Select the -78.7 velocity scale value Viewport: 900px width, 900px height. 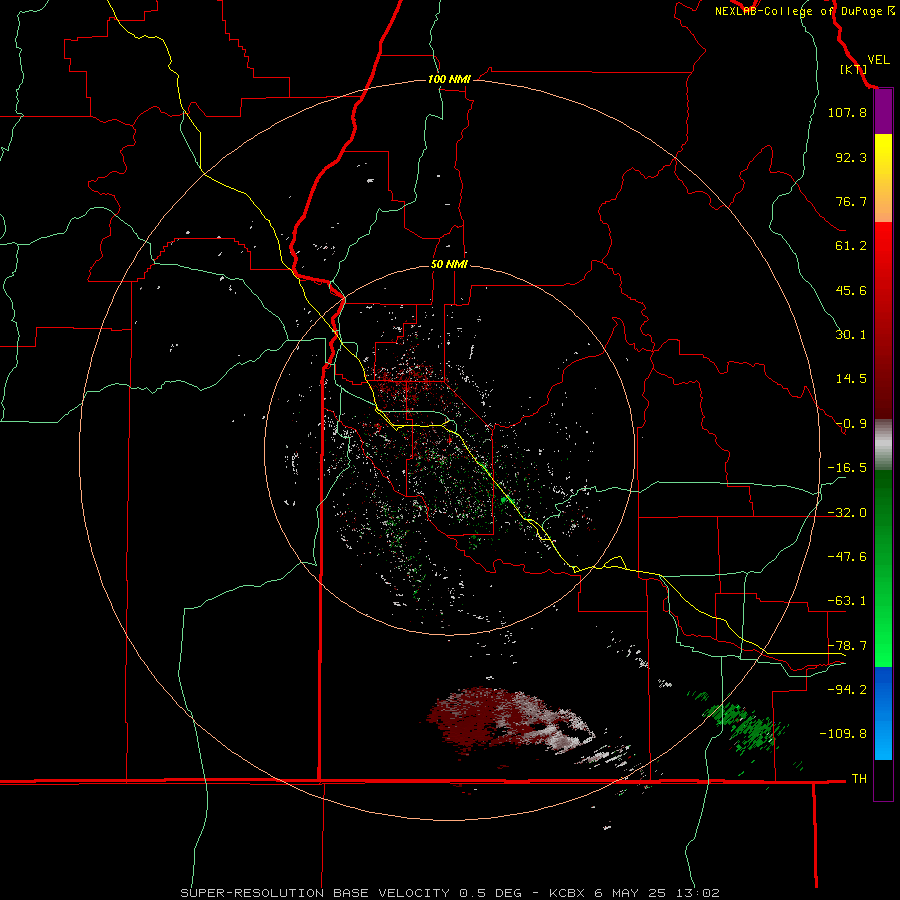pyautogui.click(x=847, y=646)
